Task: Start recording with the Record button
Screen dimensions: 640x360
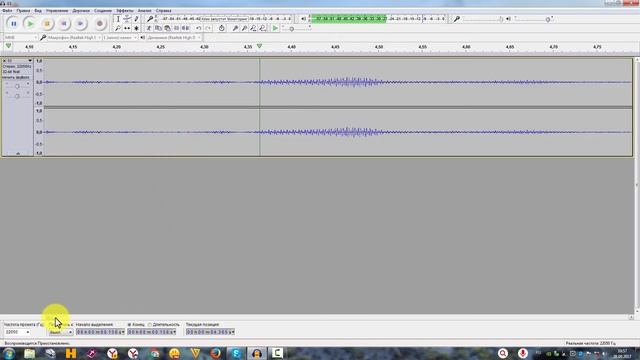Action: tap(99, 24)
